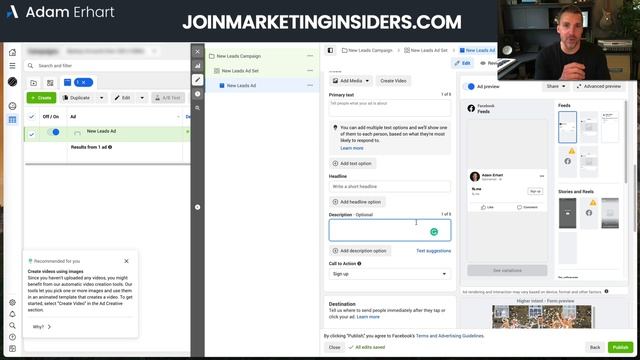This screenshot has height=360, width=640.
Task: Click the green Create button
Action: (x=41, y=98)
